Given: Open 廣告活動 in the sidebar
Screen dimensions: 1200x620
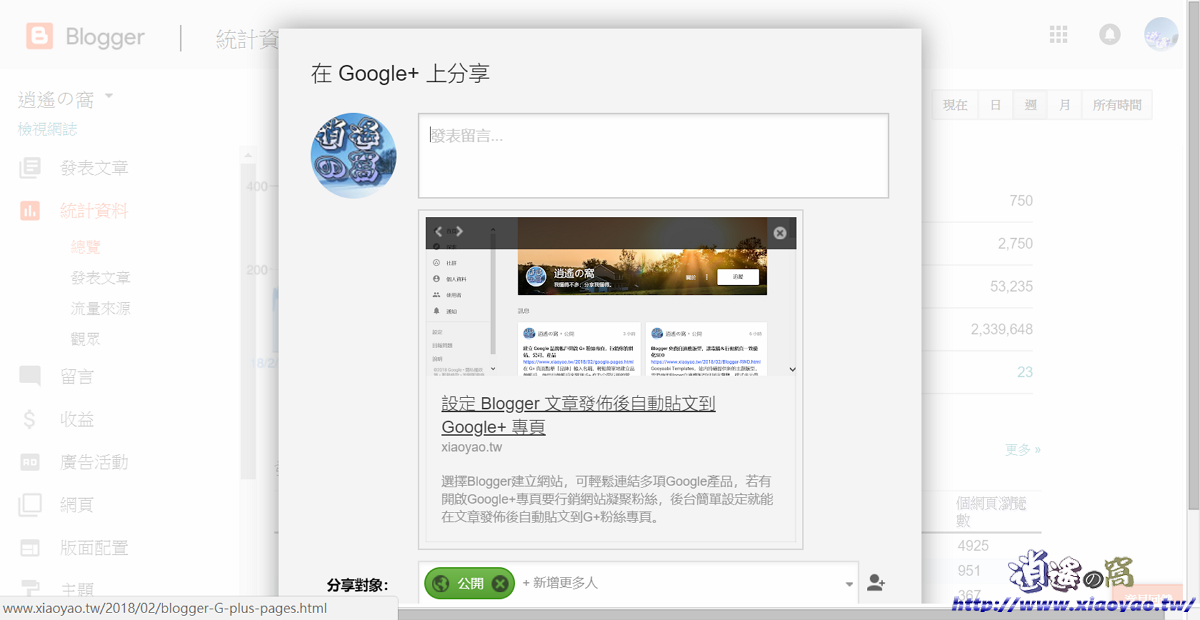Looking at the screenshot, I should point(94,462).
